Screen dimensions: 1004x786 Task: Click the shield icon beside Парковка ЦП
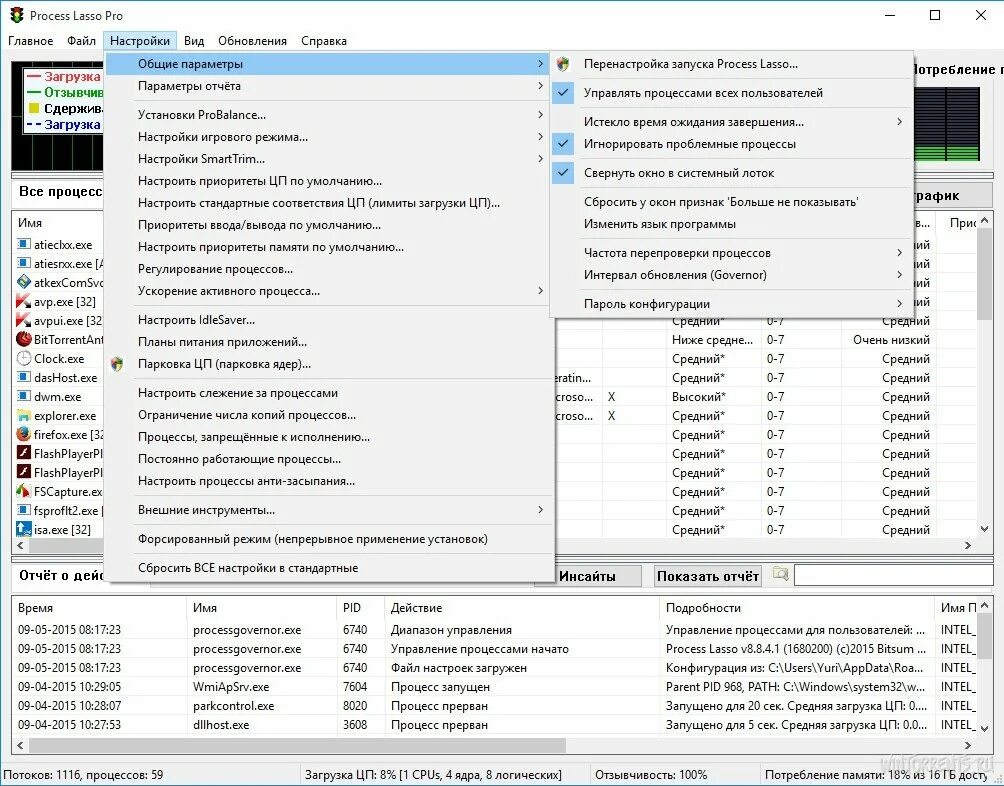click(x=117, y=364)
